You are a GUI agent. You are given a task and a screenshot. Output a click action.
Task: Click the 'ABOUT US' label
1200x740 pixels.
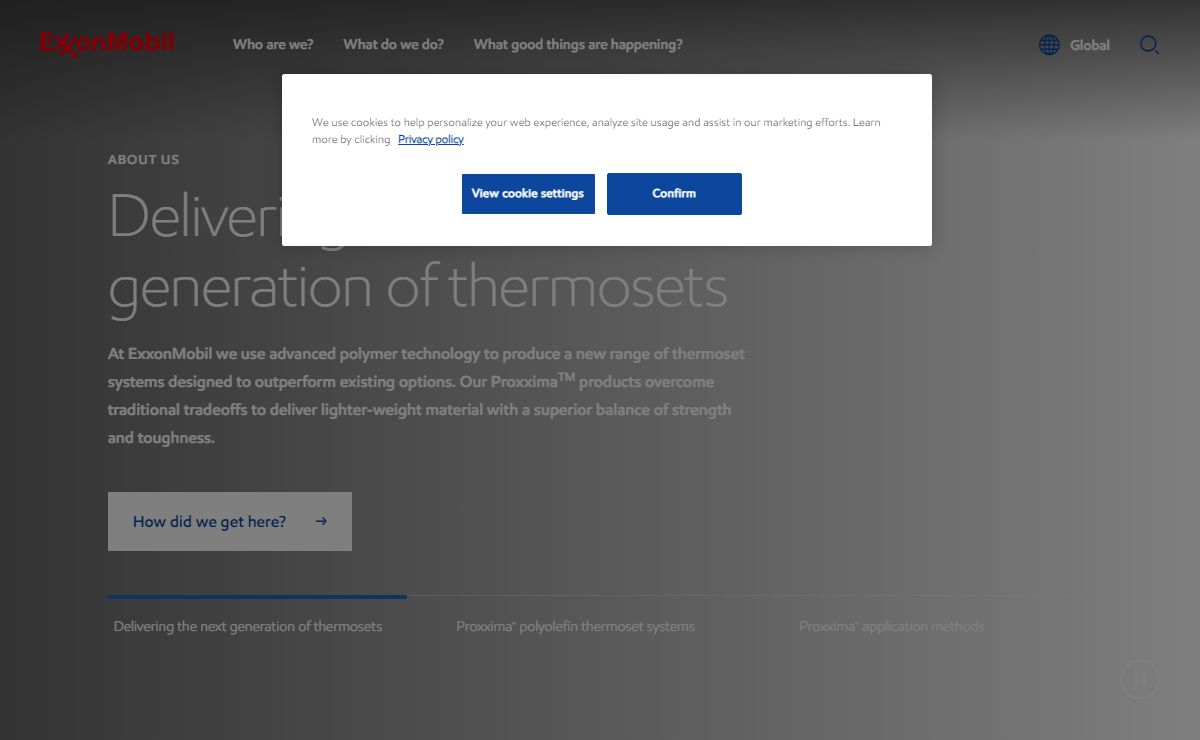[x=144, y=160]
